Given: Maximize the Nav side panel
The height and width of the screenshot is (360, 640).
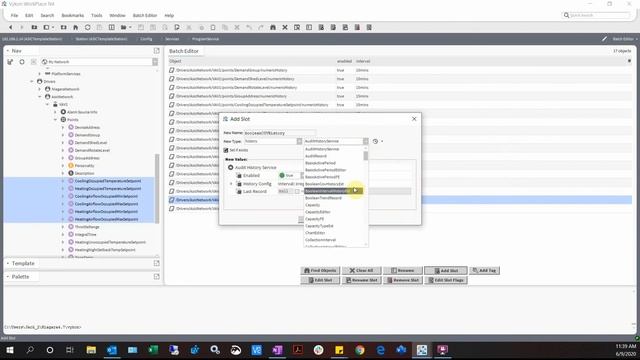Looking at the screenshot, I should click(157, 51).
